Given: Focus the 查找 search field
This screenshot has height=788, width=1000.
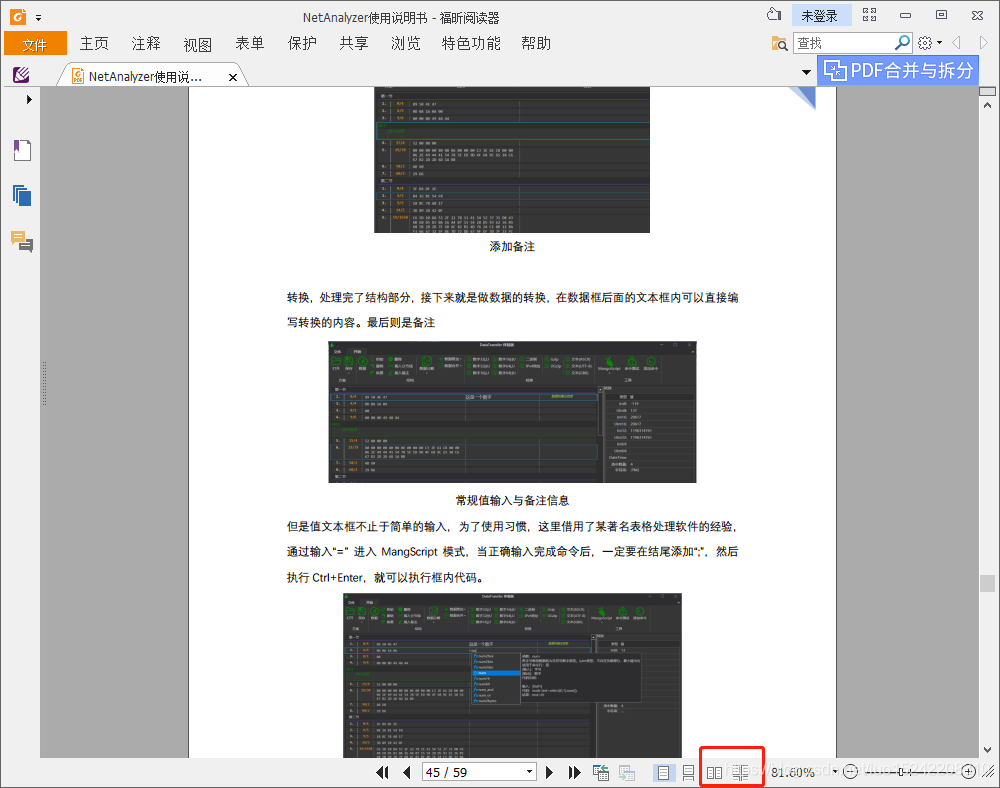Looking at the screenshot, I should (x=843, y=43).
